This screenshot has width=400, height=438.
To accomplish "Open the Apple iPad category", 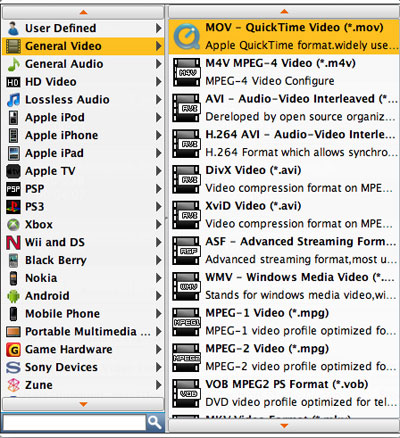I will [83, 153].
